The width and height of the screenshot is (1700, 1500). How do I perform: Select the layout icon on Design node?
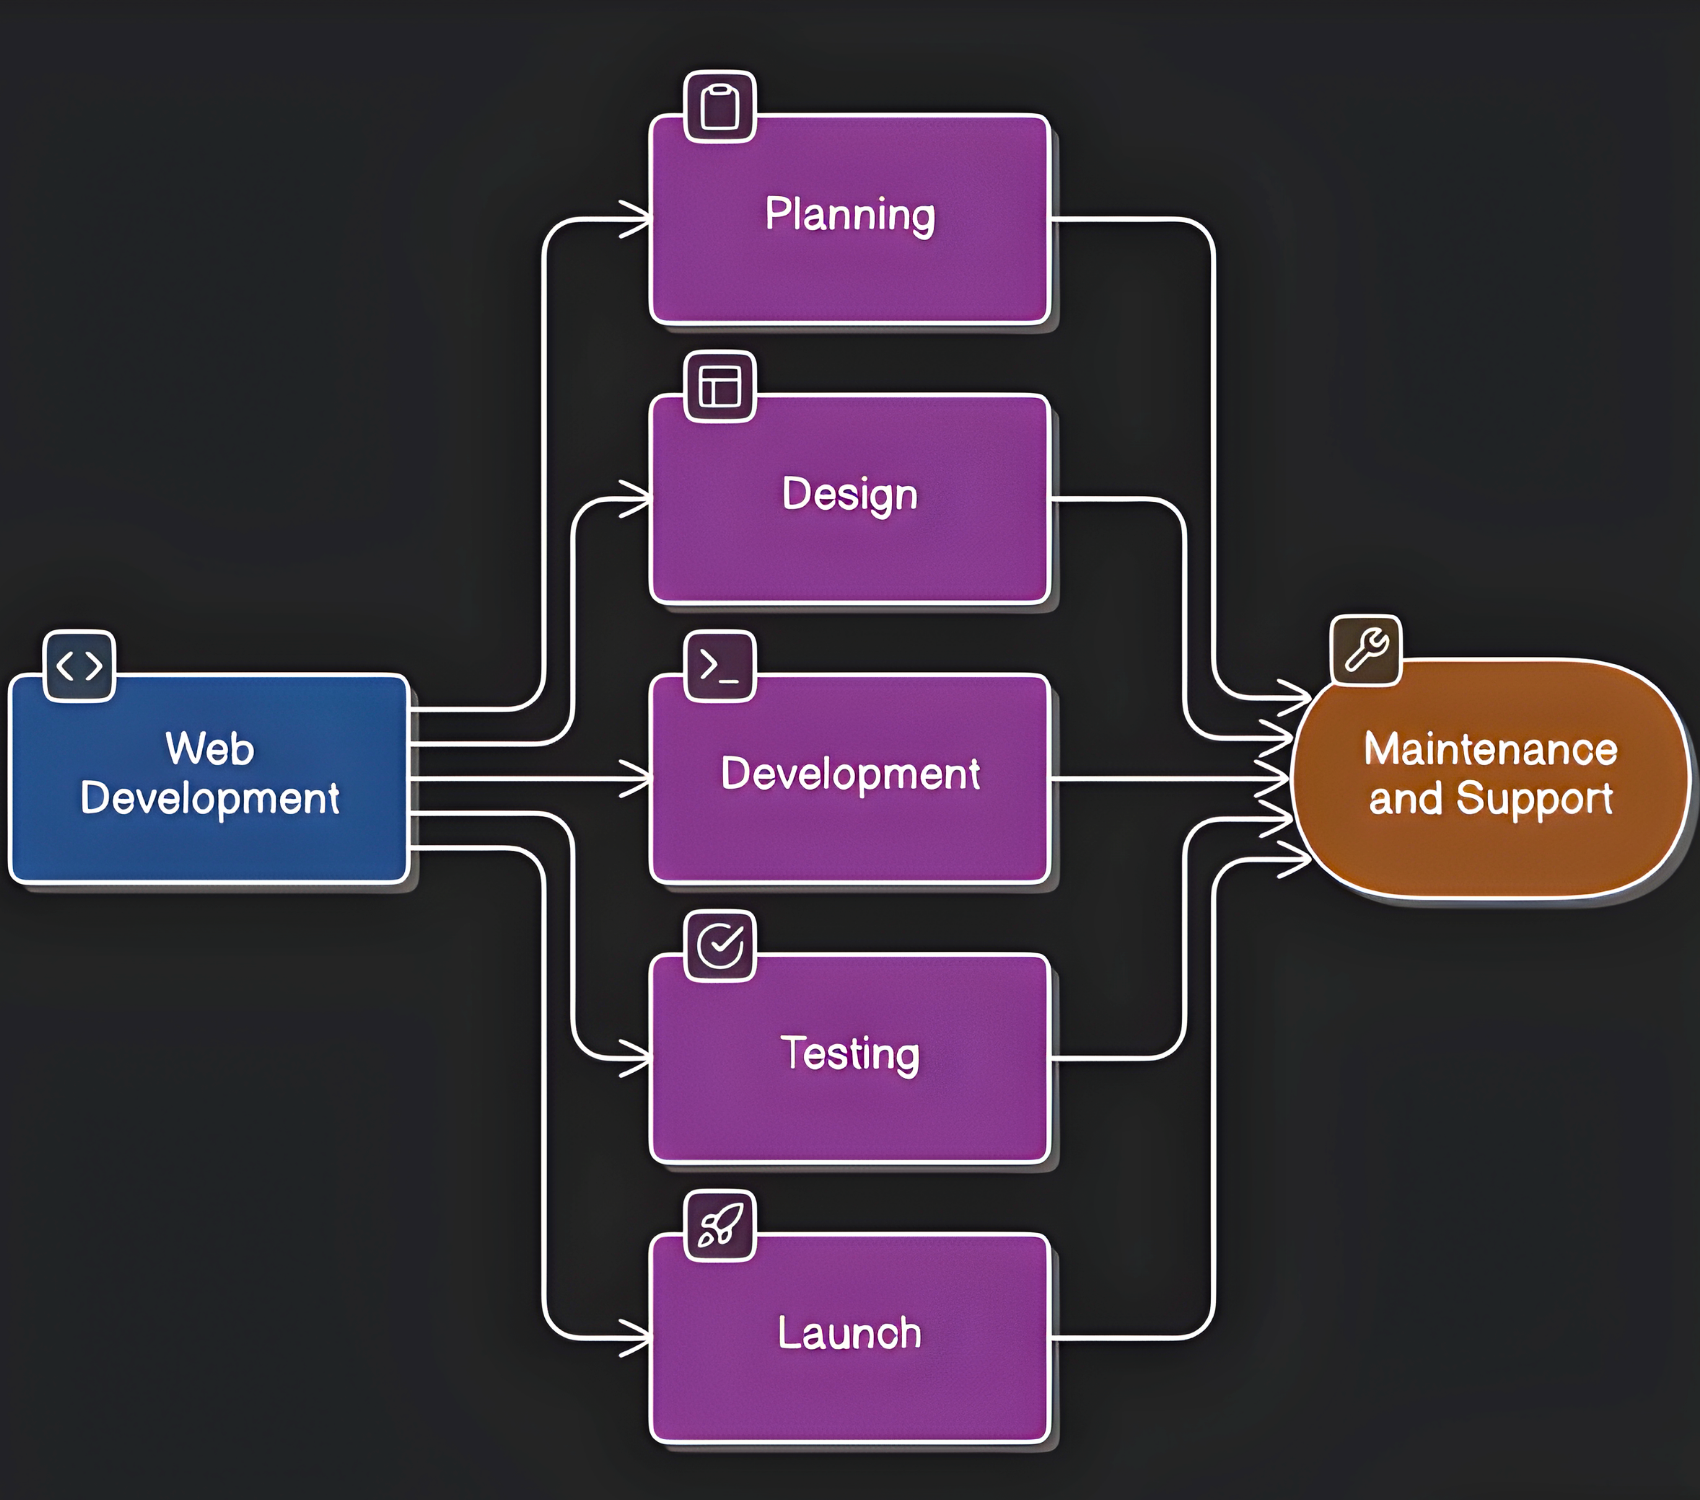pos(719,387)
